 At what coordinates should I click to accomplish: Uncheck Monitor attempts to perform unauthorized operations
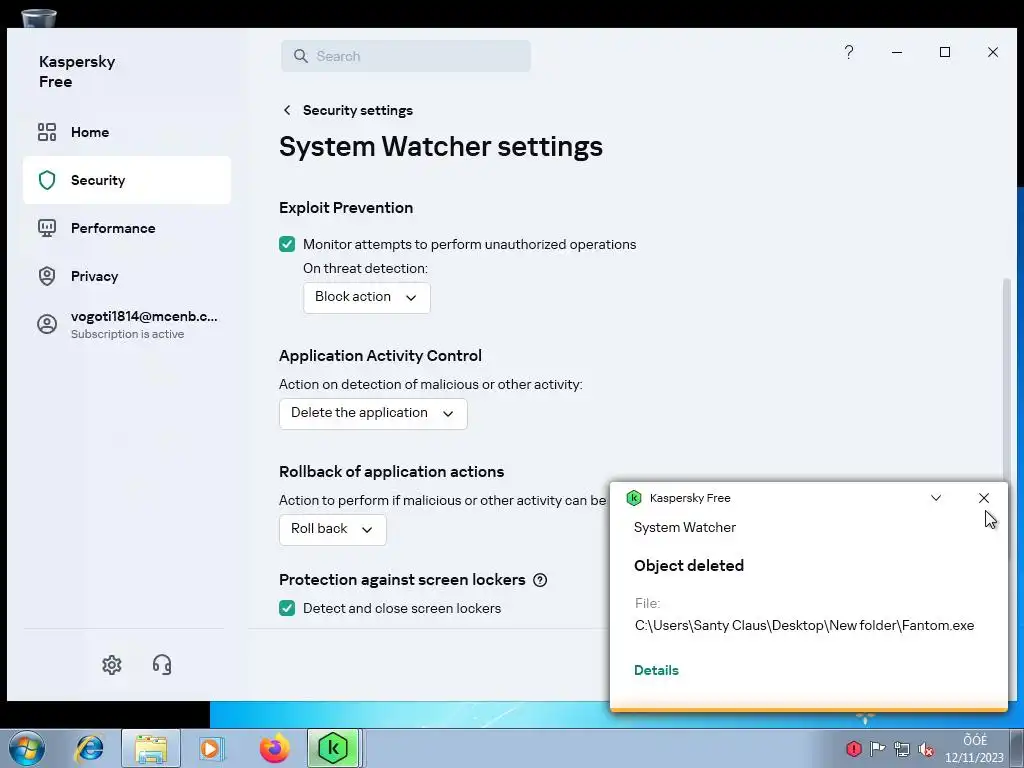click(287, 244)
